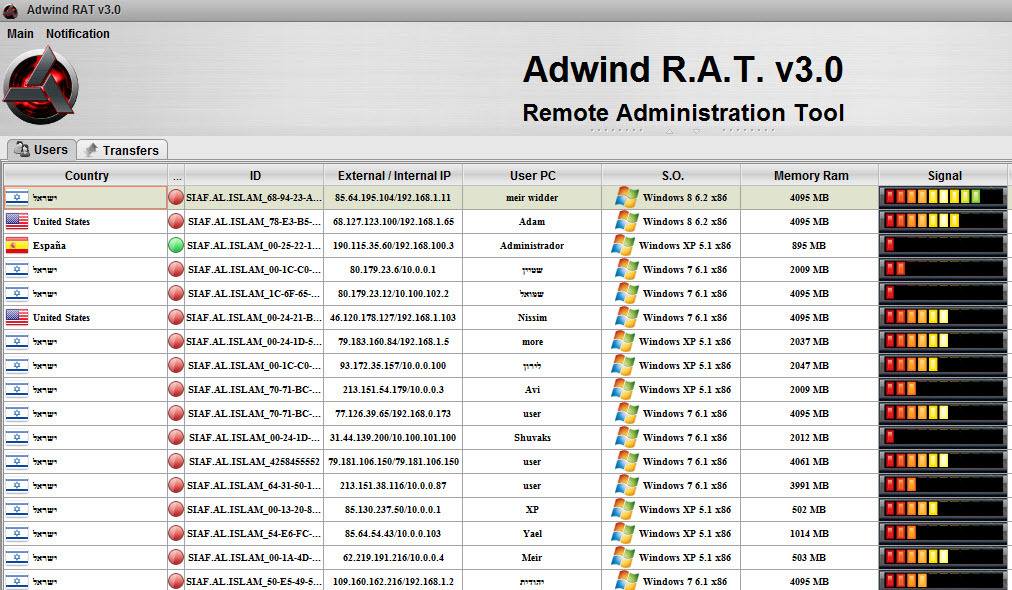Image resolution: width=1012 pixels, height=590 pixels.
Task: Sort by the Country column header
Action: tap(86, 176)
